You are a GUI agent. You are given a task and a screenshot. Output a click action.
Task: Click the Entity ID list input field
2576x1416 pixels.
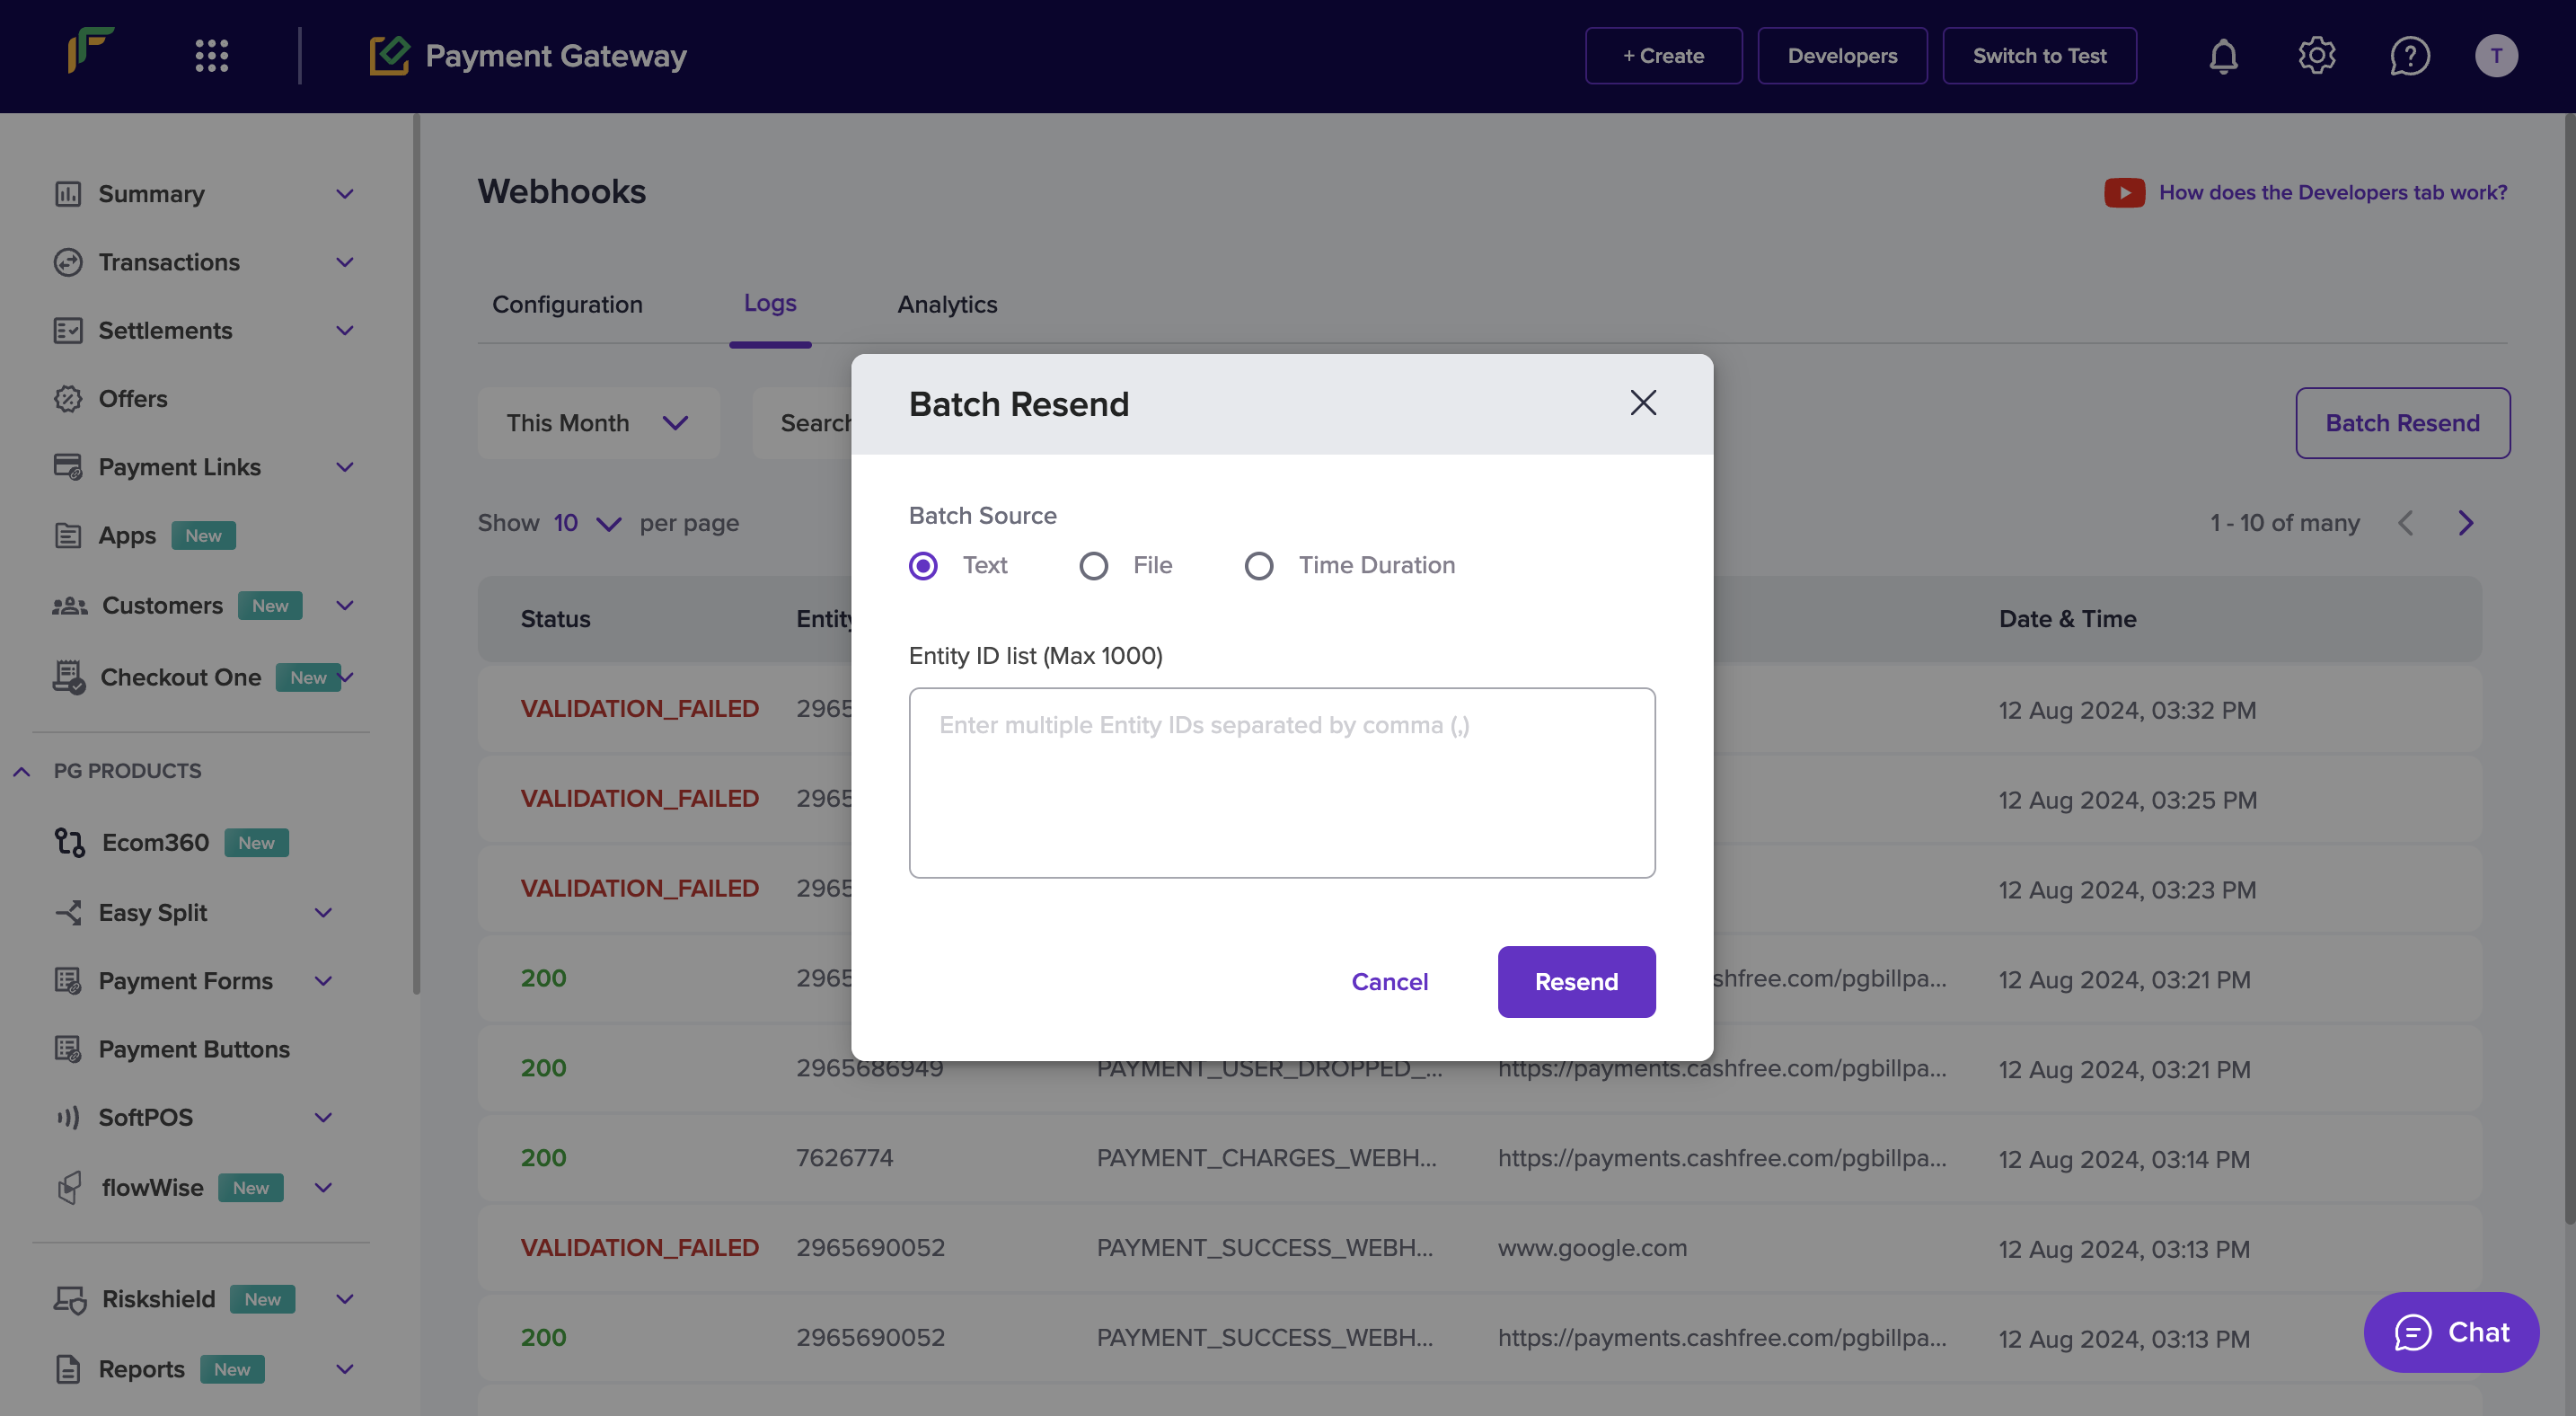coord(1283,782)
